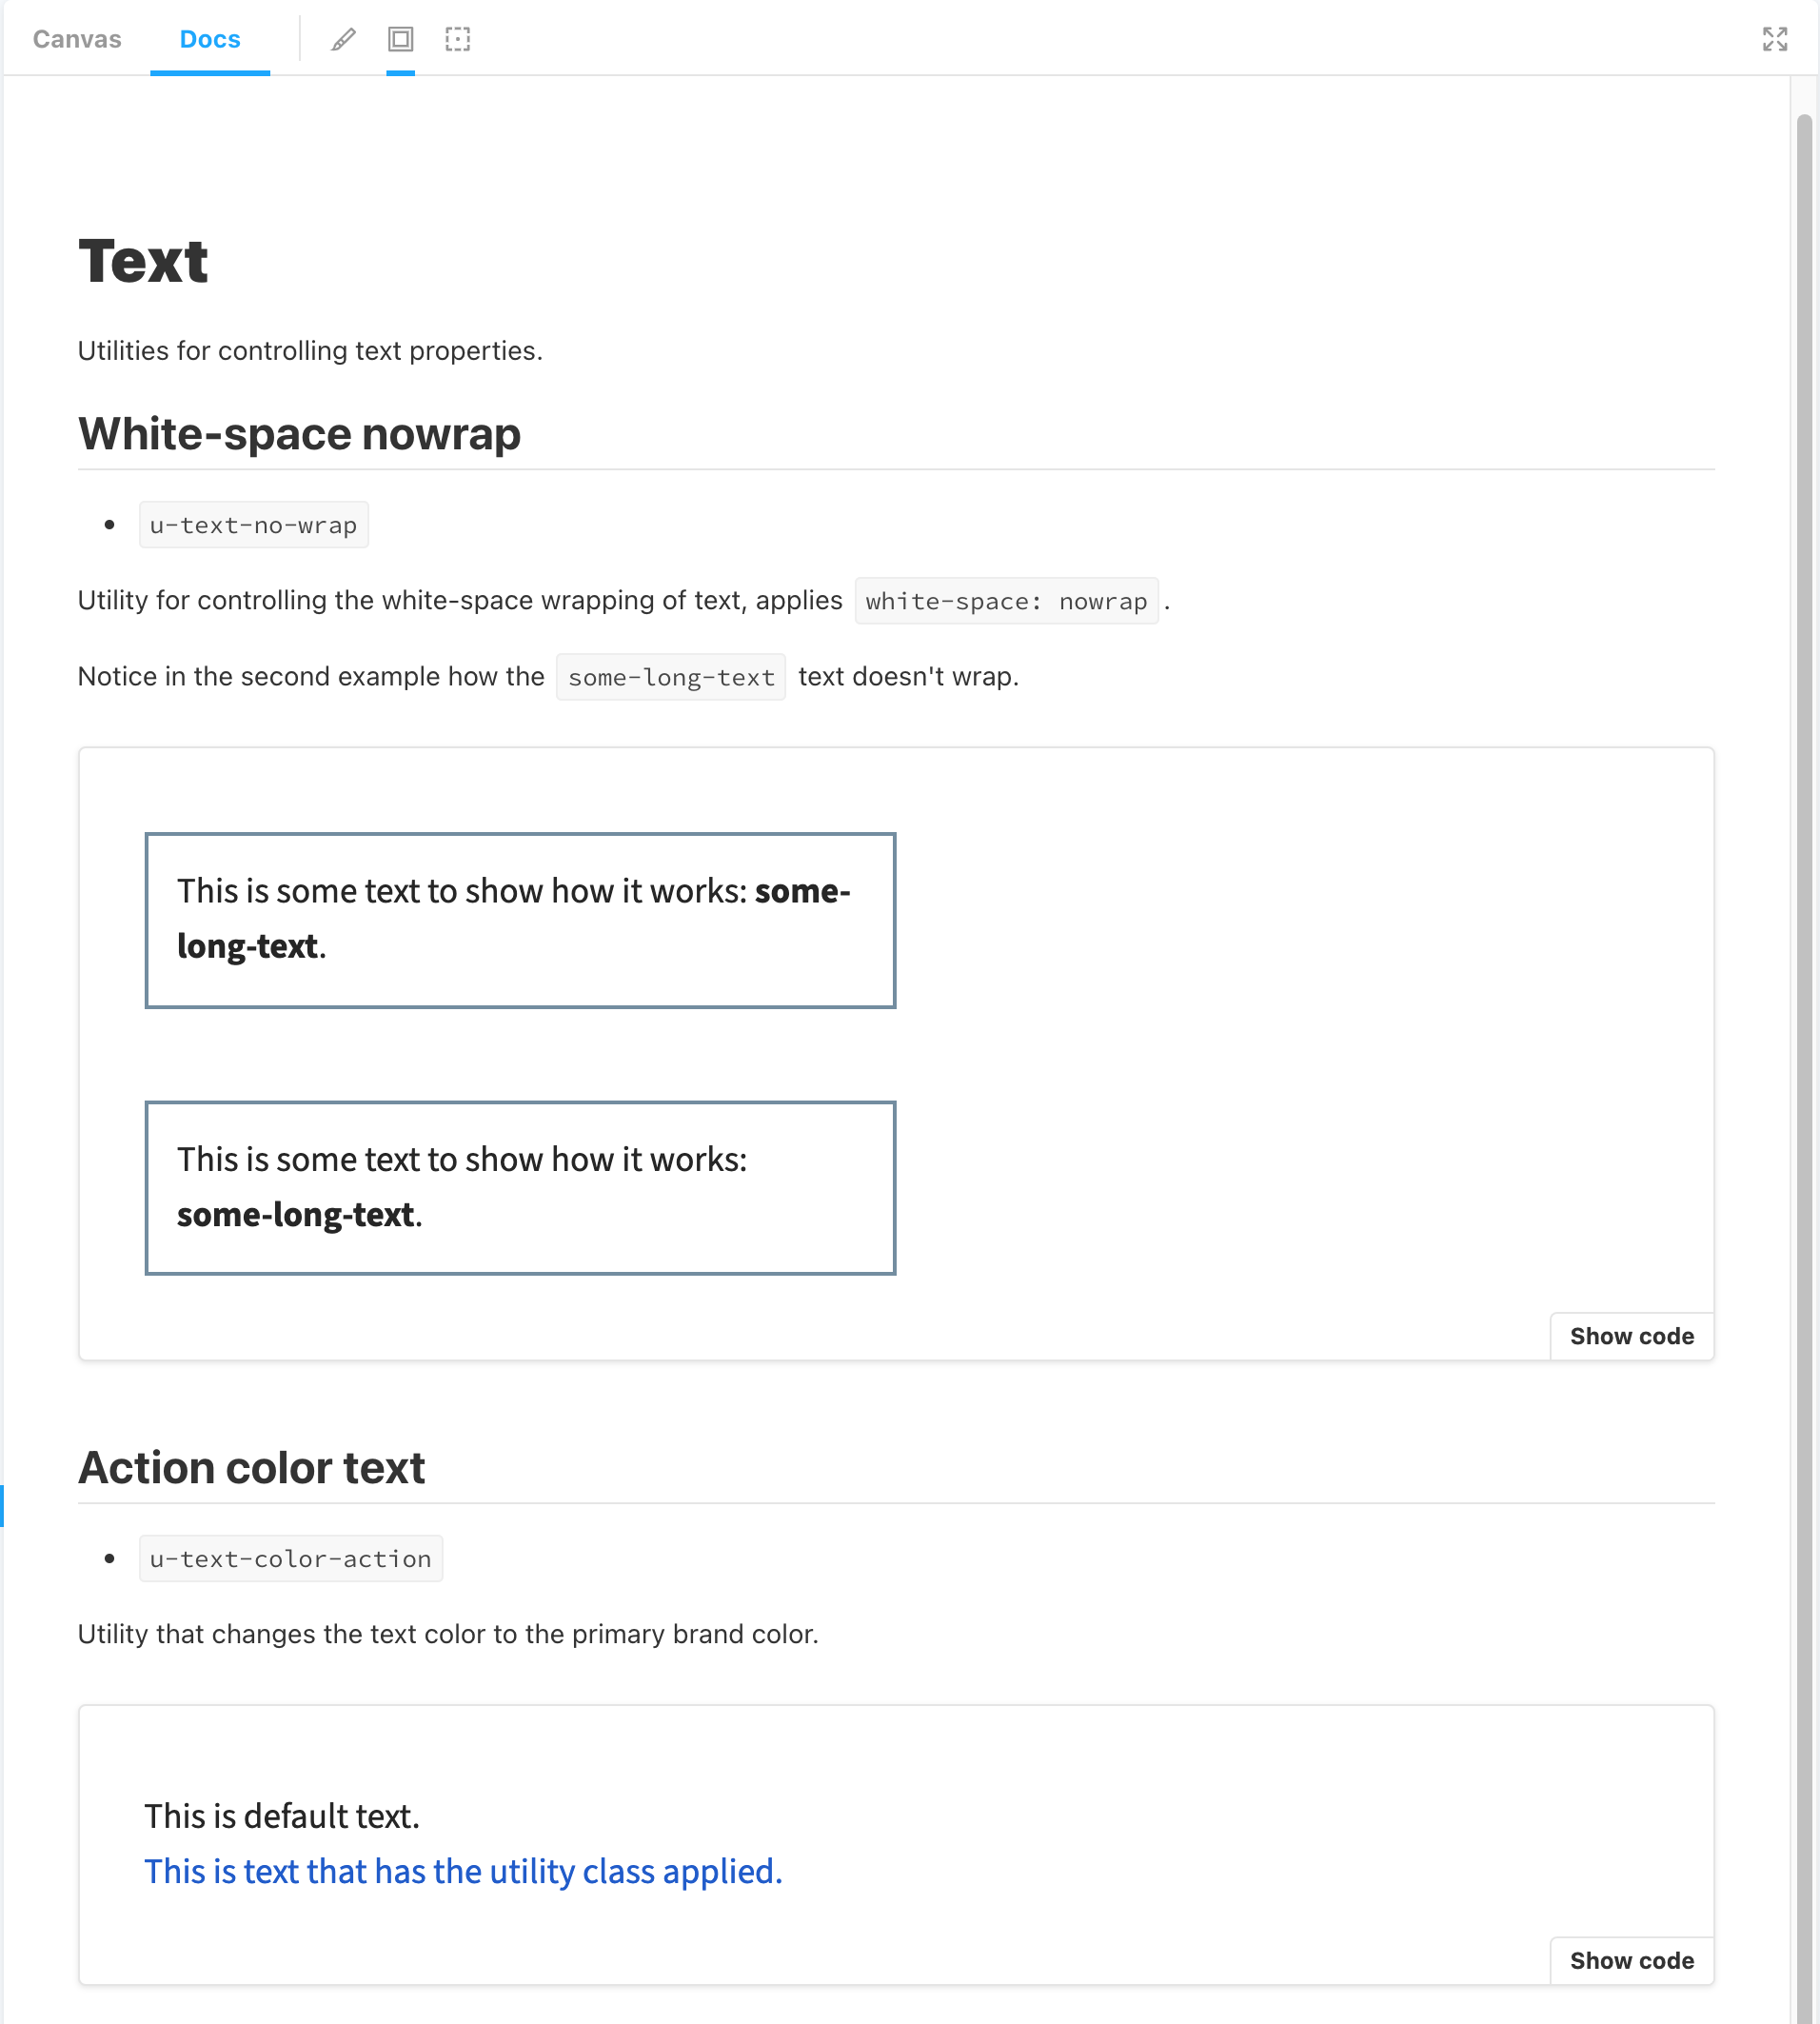The image size is (1820, 2024).
Task: Enter fullscreen with the expand arrows icon
Action: pos(1774,39)
